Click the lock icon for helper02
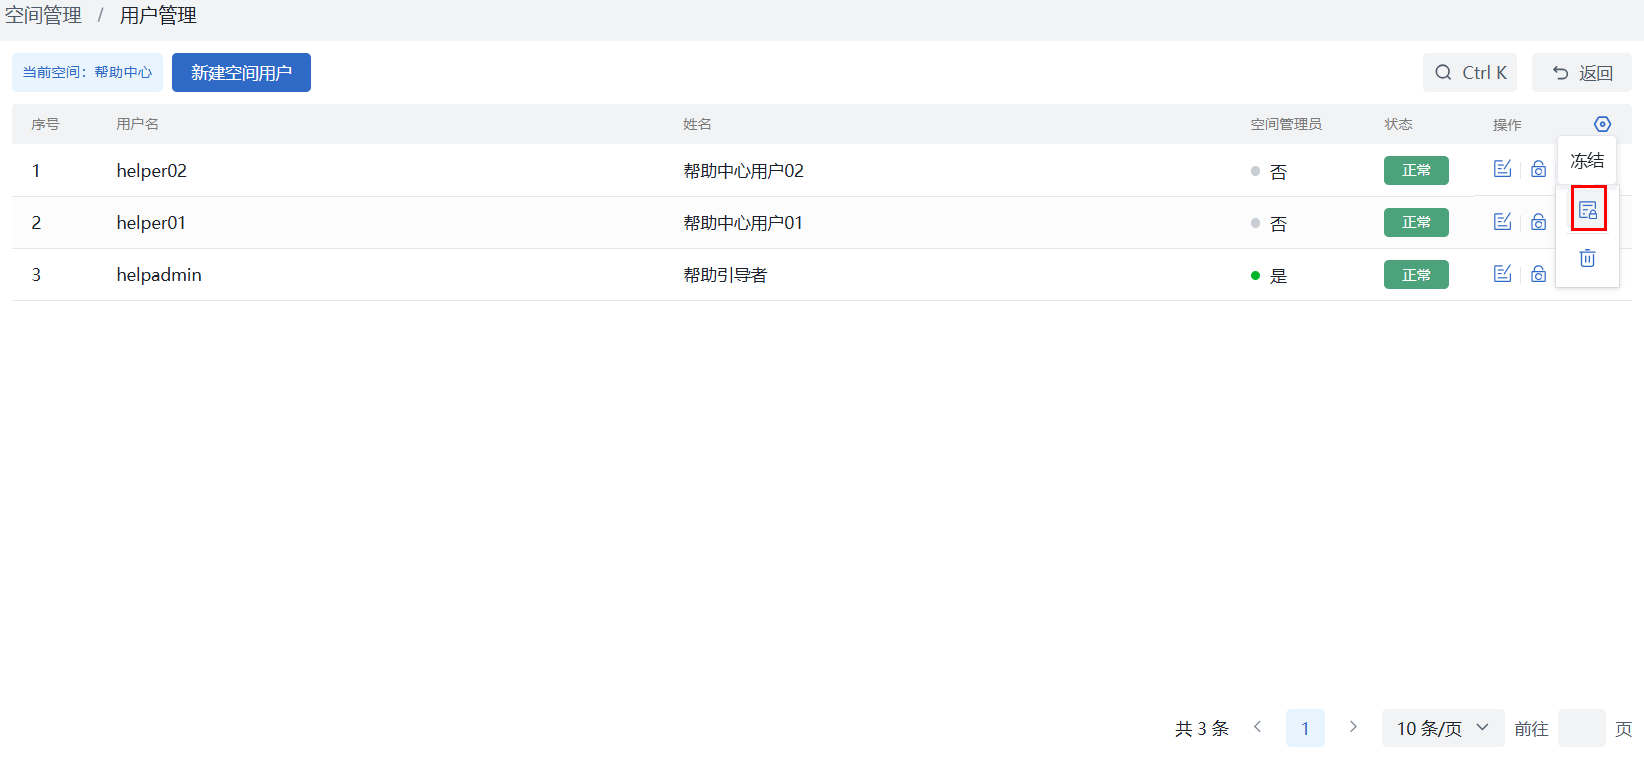Screen dimensions: 1644x759 (x=1538, y=169)
